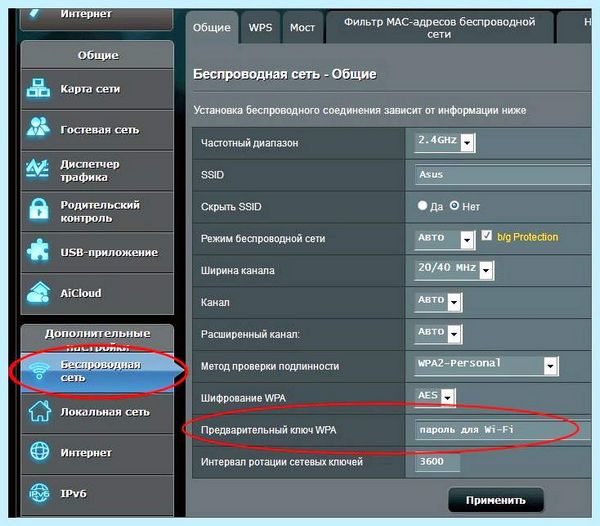
Task: Open the Режим беспроводной сети dropdown
Action: [x=445, y=239]
